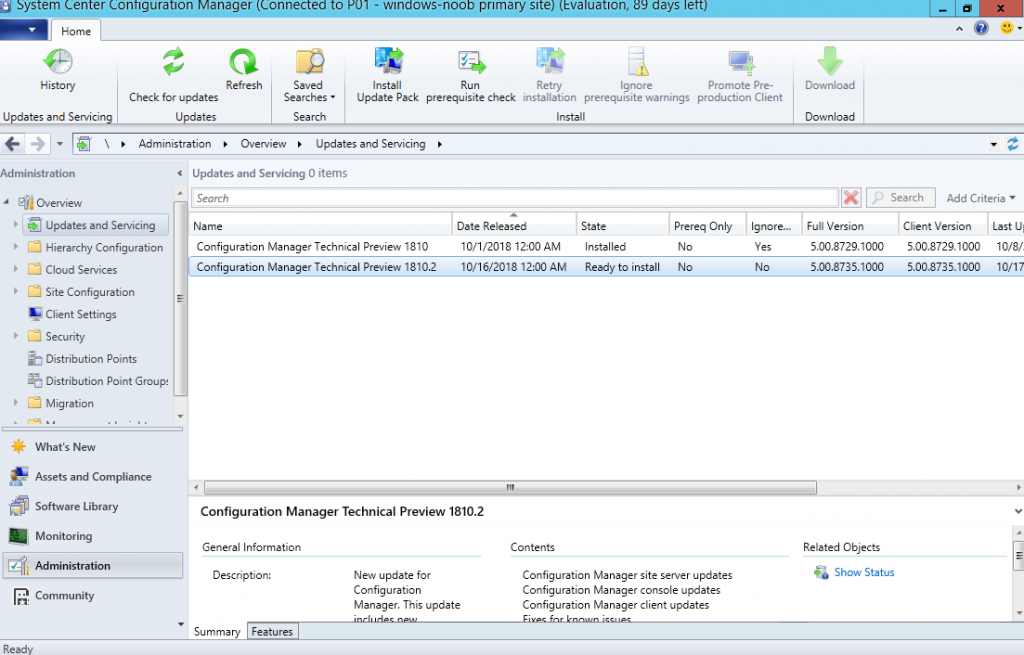
Task: Open address bar dropdown arrow
Action: click(x=993, y=144)
